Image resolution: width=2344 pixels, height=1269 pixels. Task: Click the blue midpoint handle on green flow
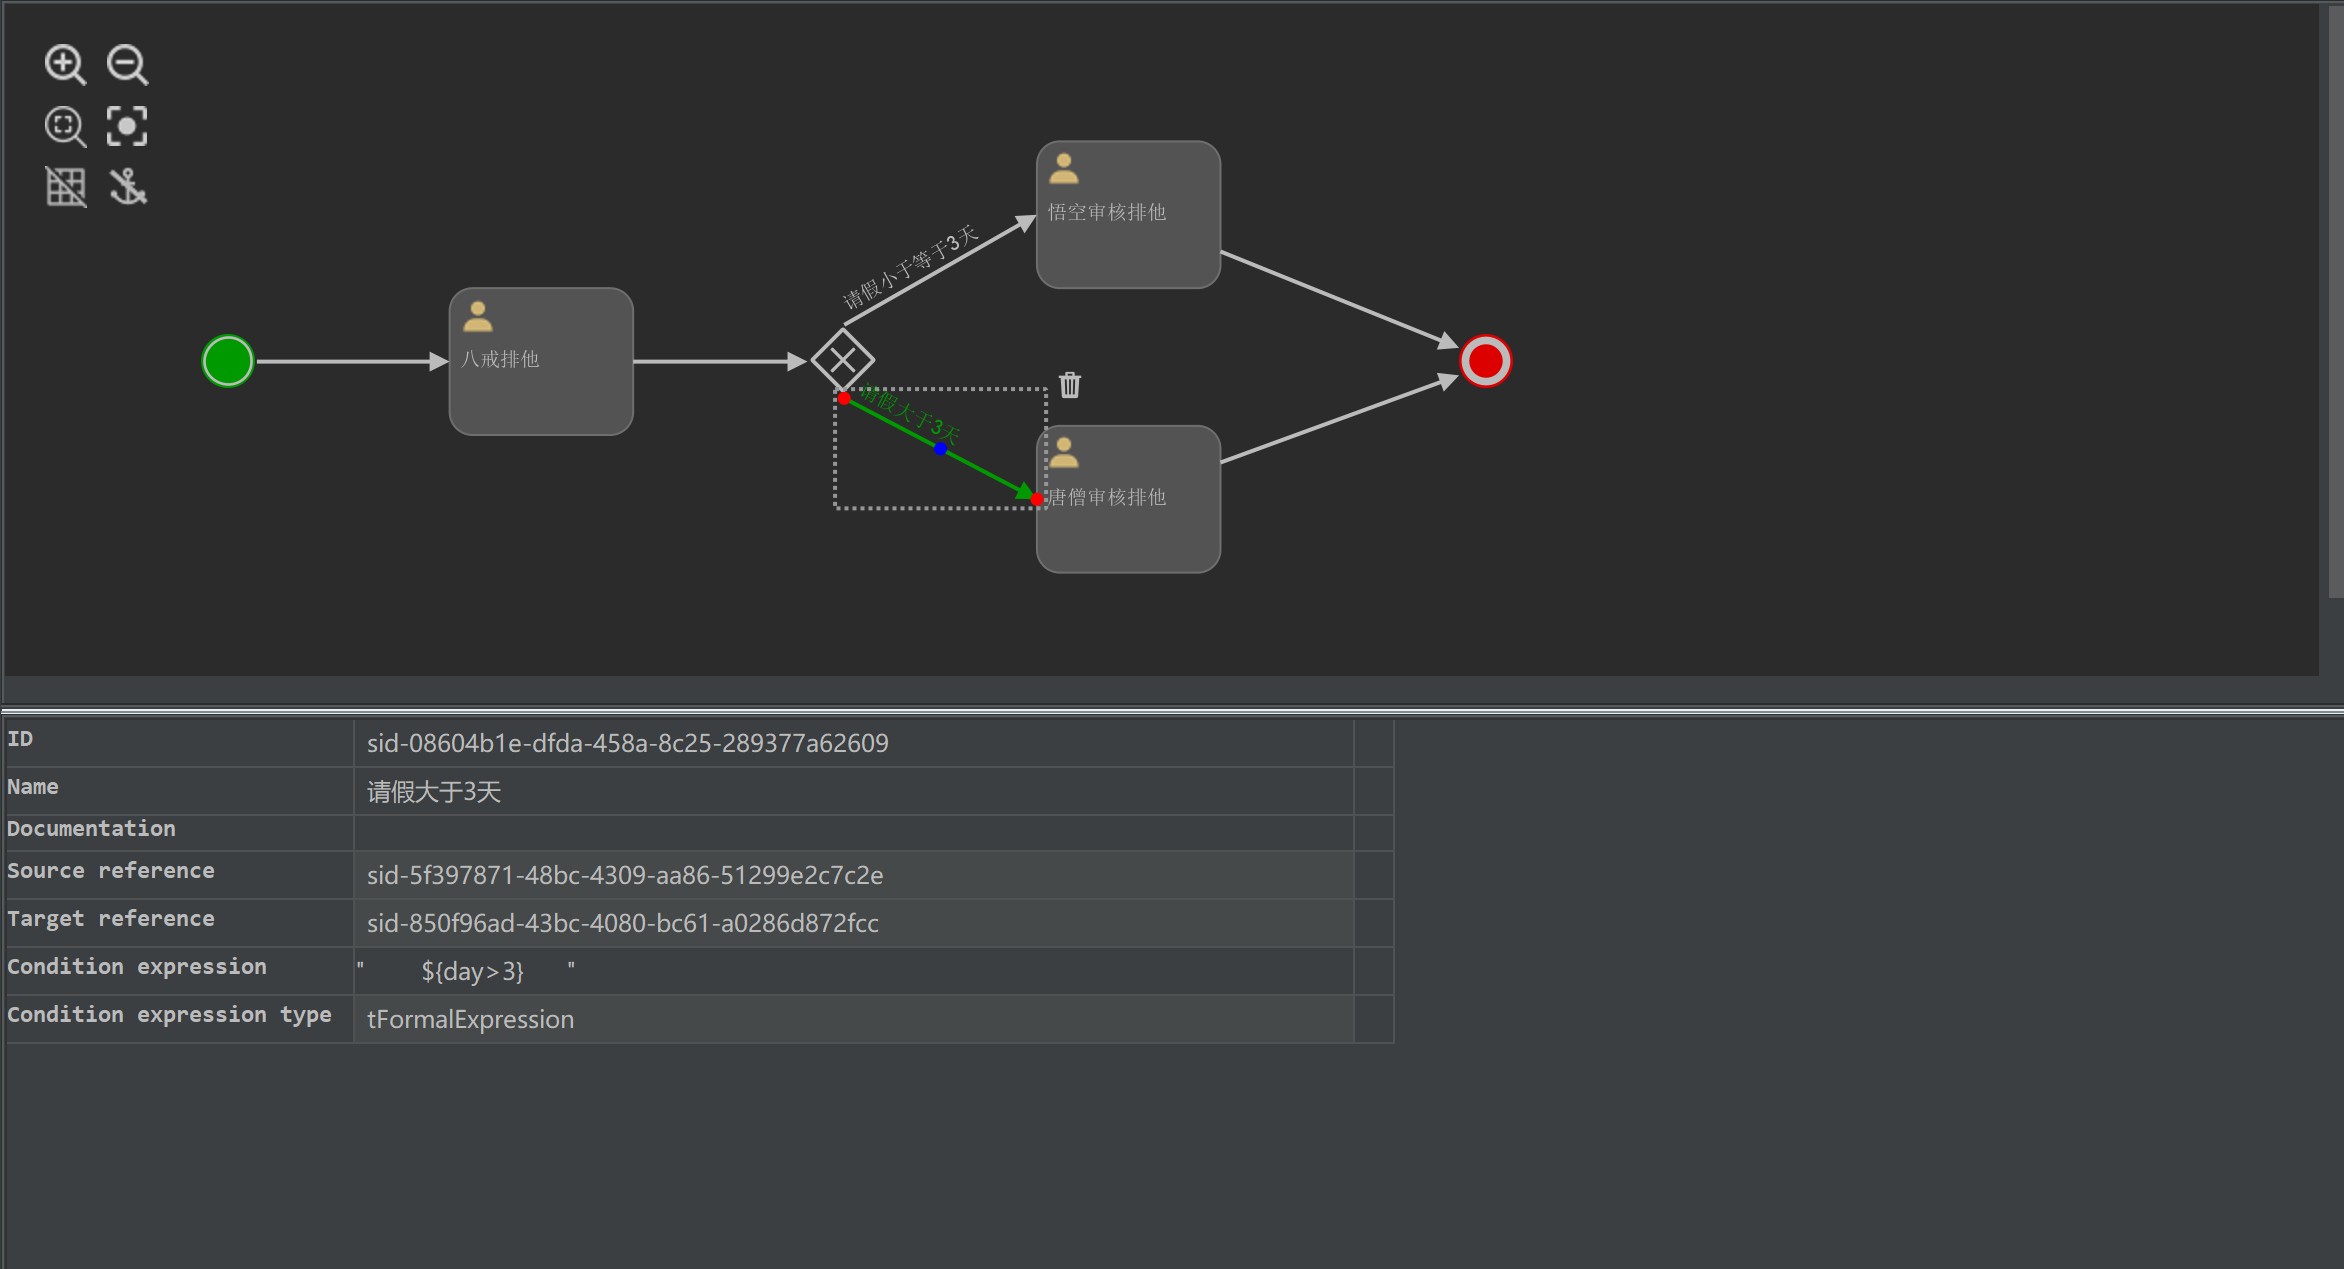point(940,449)
